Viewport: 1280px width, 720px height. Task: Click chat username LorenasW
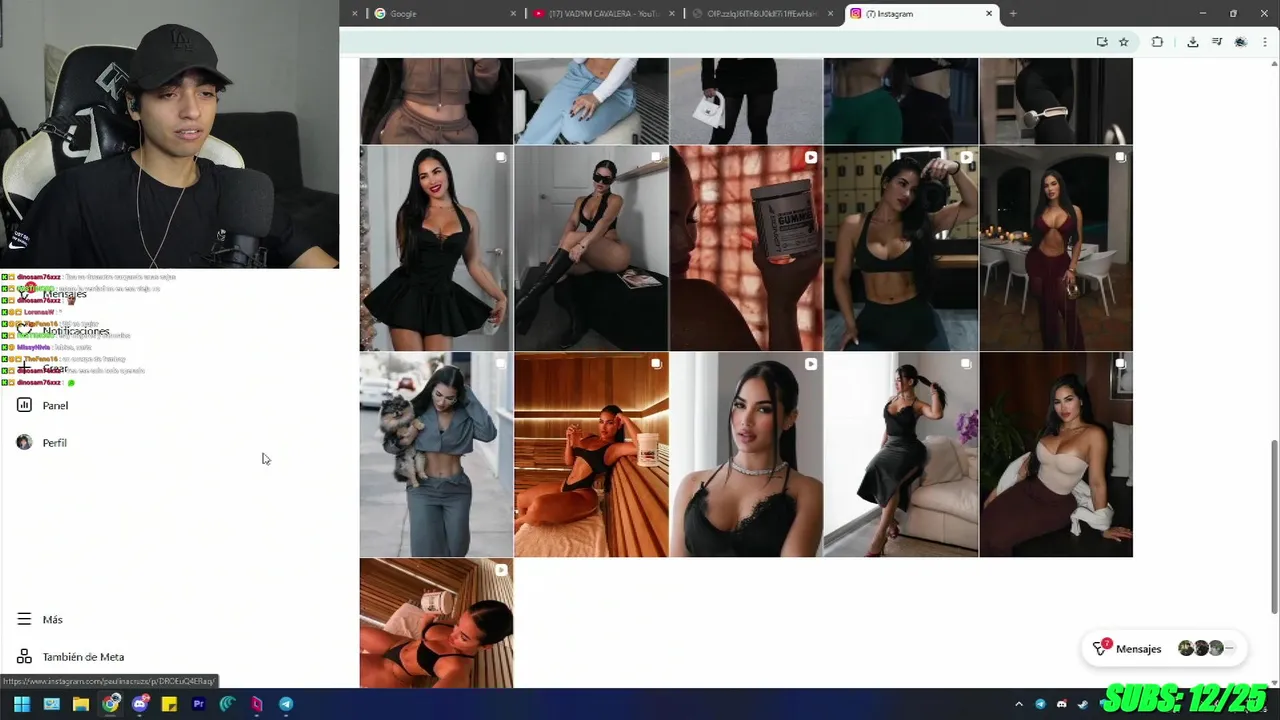pos(38,312)
